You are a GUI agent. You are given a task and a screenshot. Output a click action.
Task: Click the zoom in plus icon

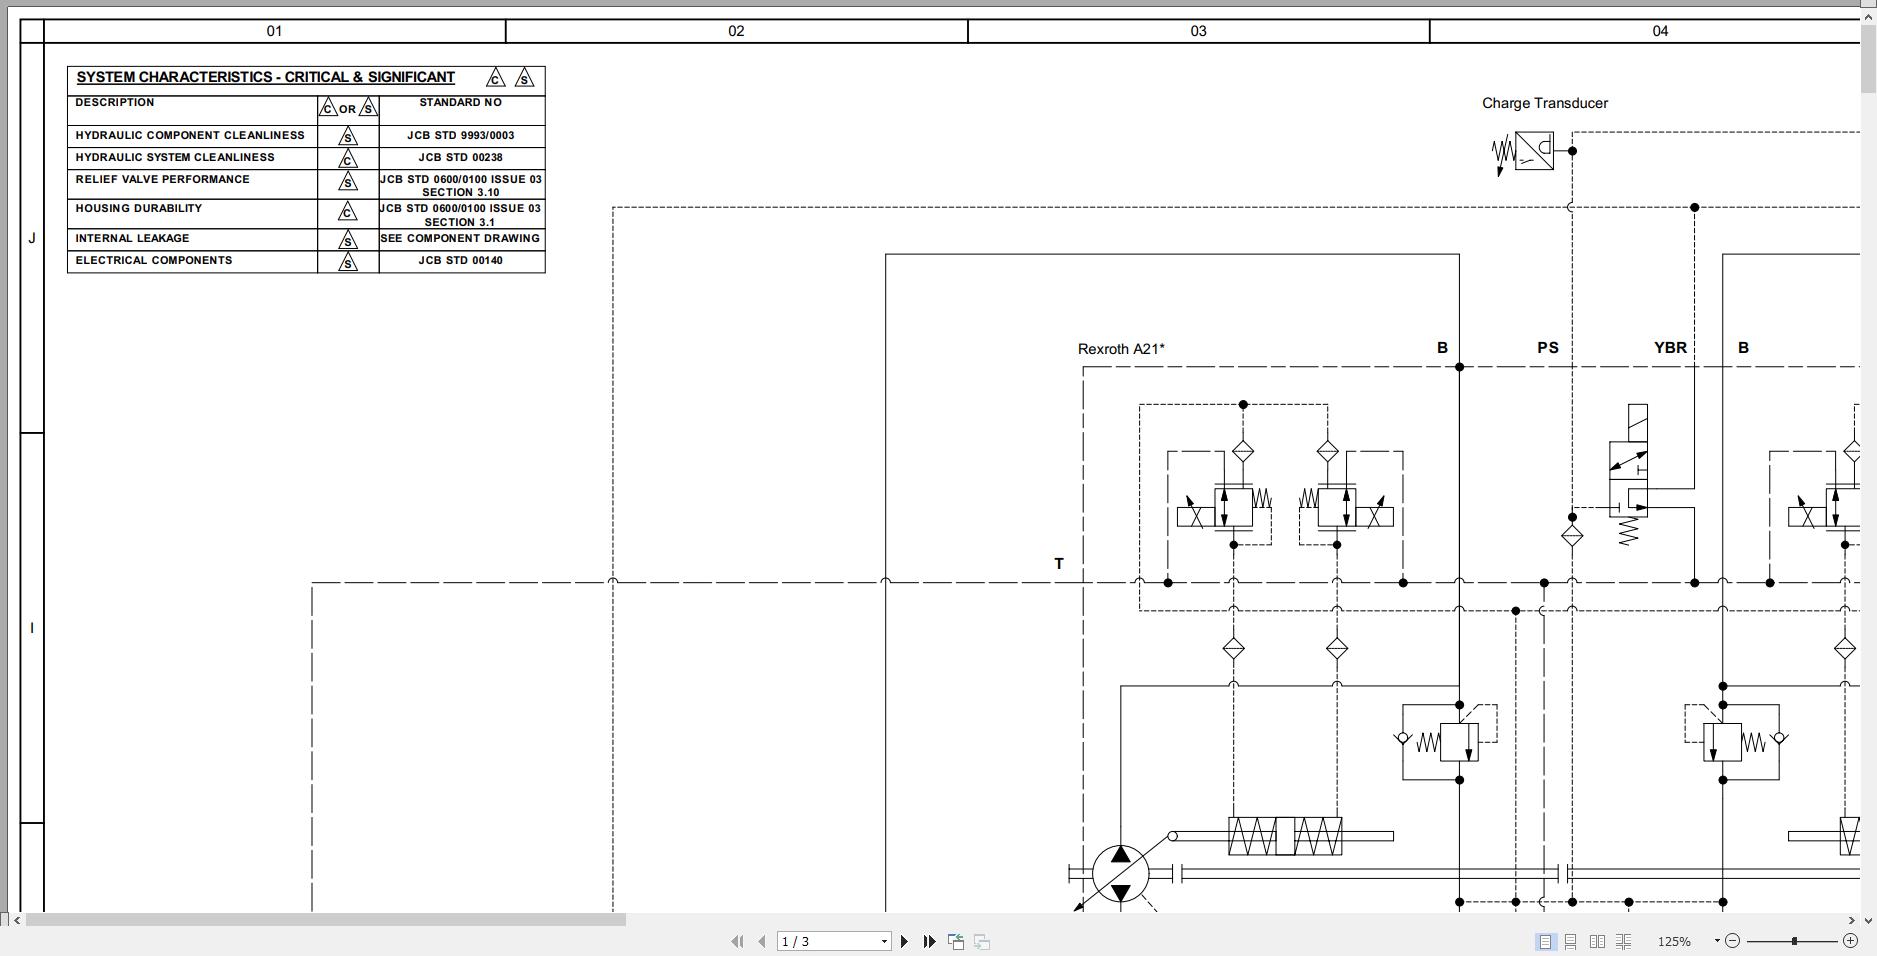click(x=1851, y=941)
